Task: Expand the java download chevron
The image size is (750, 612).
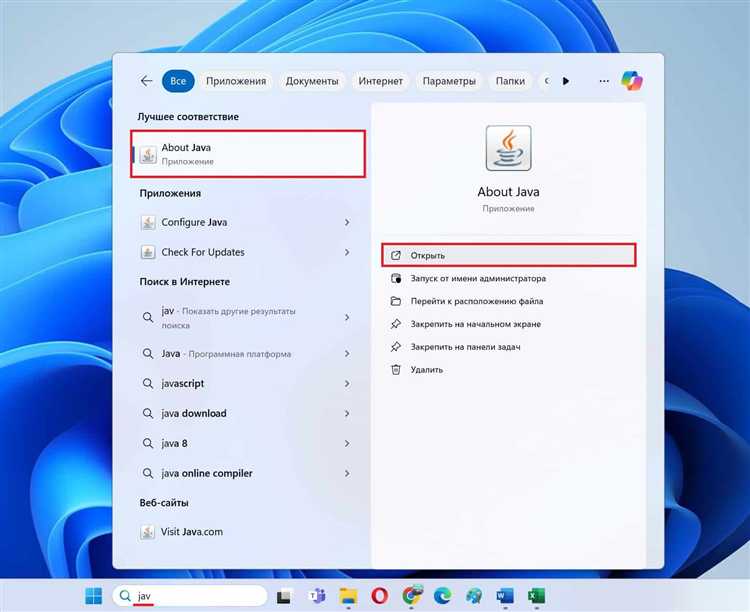Action: [347, 413]
